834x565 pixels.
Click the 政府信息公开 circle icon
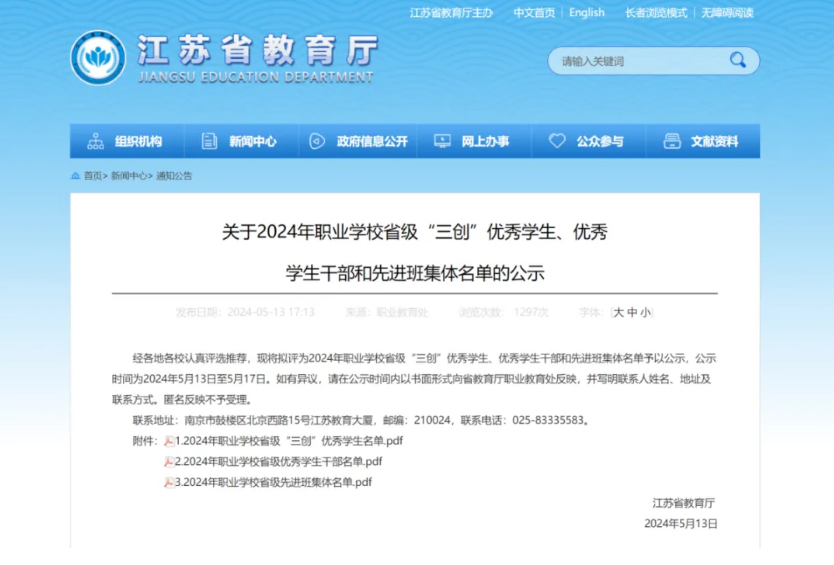coord(318,141)
